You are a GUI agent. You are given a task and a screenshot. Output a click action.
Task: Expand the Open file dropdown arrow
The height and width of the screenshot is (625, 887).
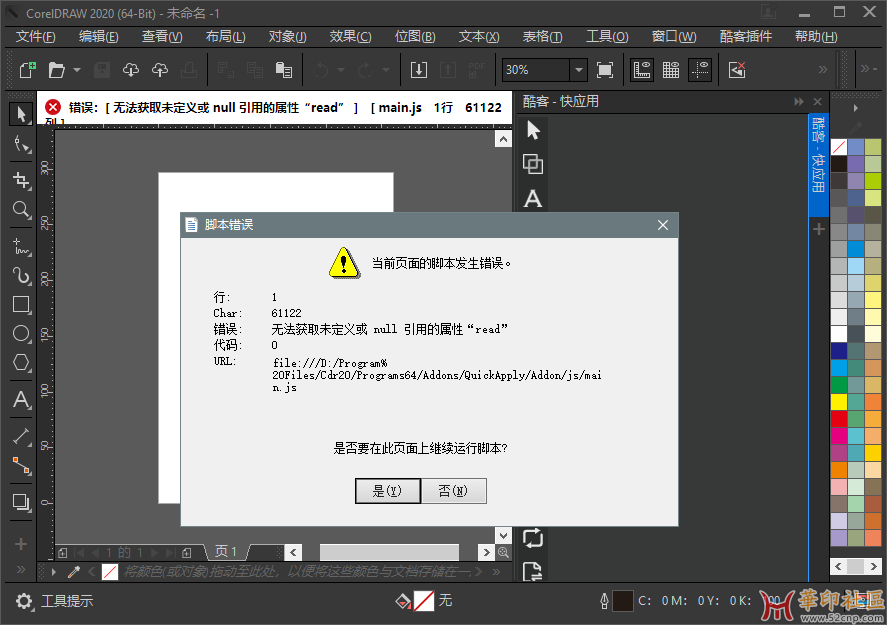point(77,70)
